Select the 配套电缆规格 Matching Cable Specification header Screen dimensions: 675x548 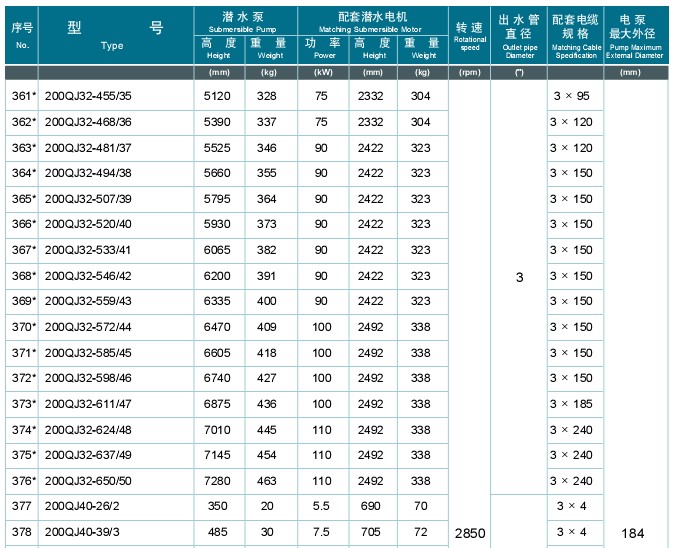tap(575, 36)
